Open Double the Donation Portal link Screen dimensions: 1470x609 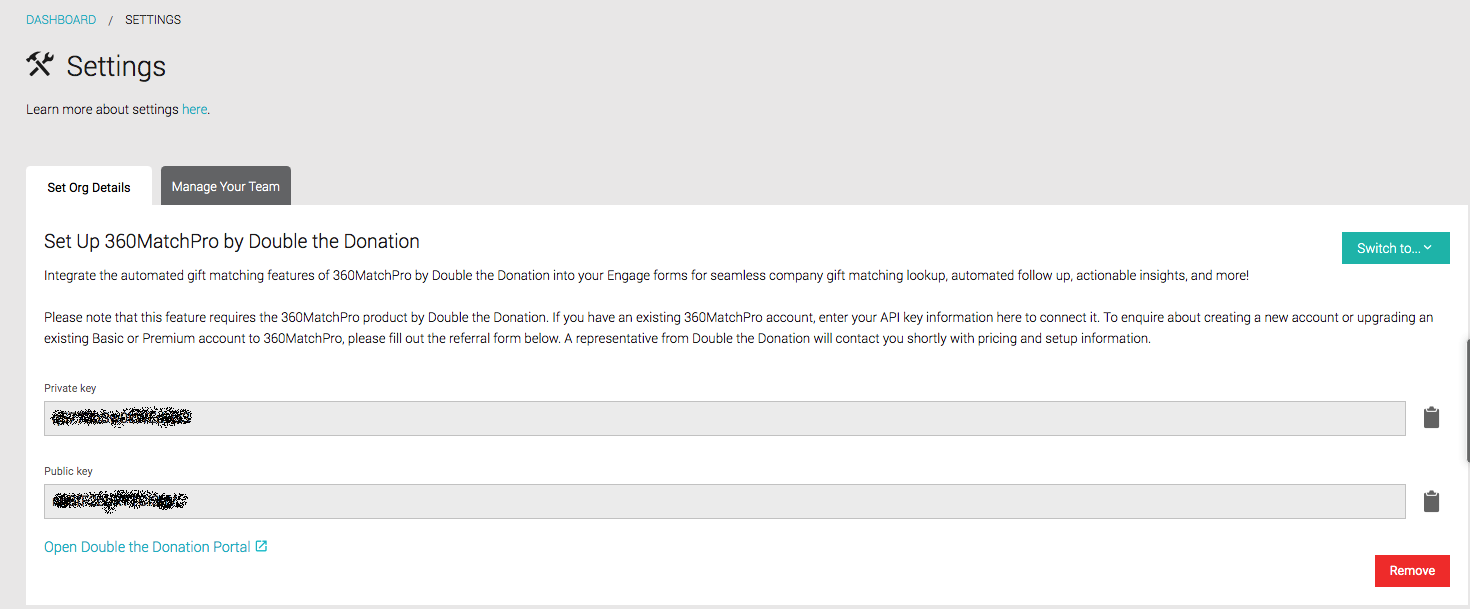(147, 547)
